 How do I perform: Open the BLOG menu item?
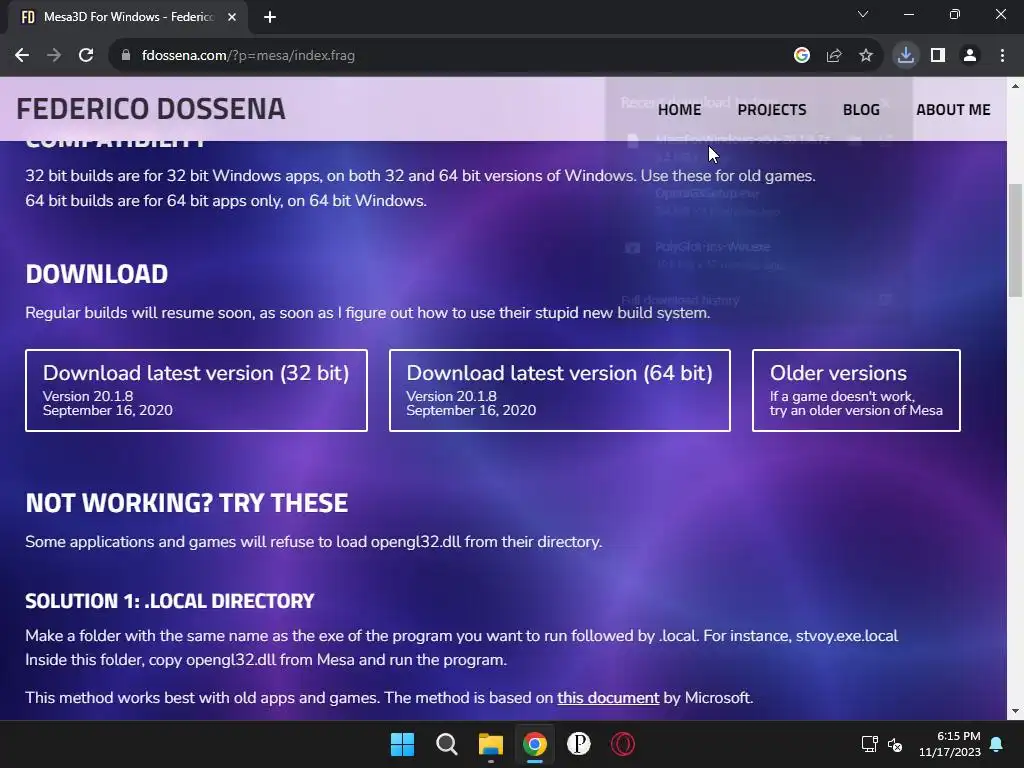coord(861,110)
